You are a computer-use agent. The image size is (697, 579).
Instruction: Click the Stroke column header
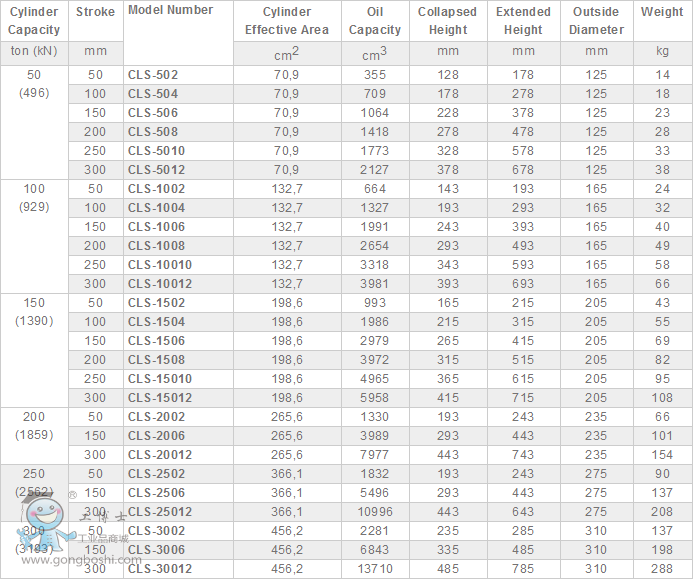click(x=95, y=13)
